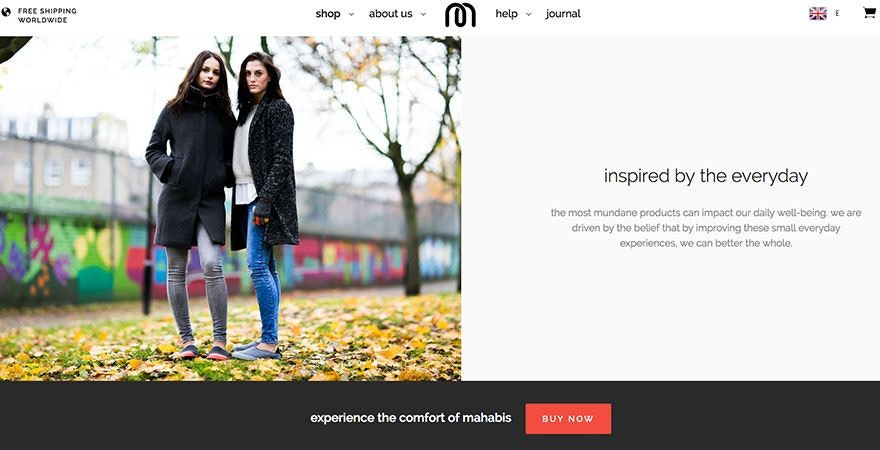Open the help menu item
This screenshot has height=450, width=880.
(506, 13)
